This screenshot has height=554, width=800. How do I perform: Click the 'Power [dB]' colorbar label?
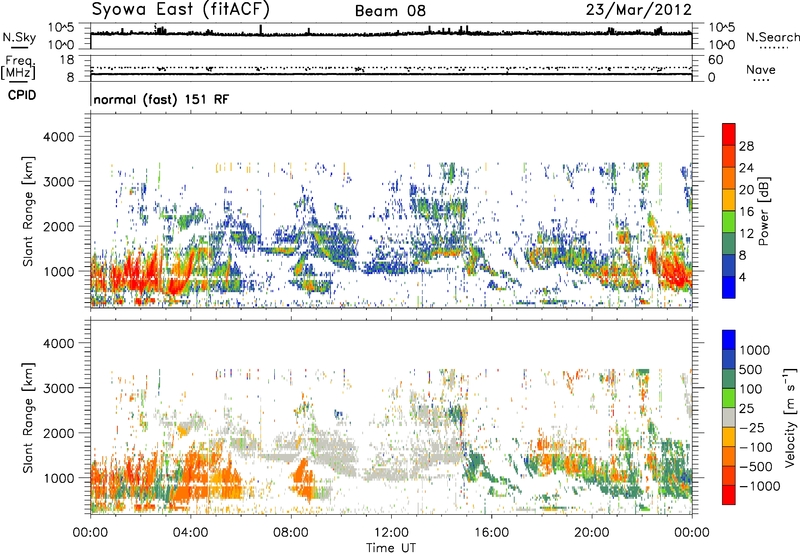764,211
